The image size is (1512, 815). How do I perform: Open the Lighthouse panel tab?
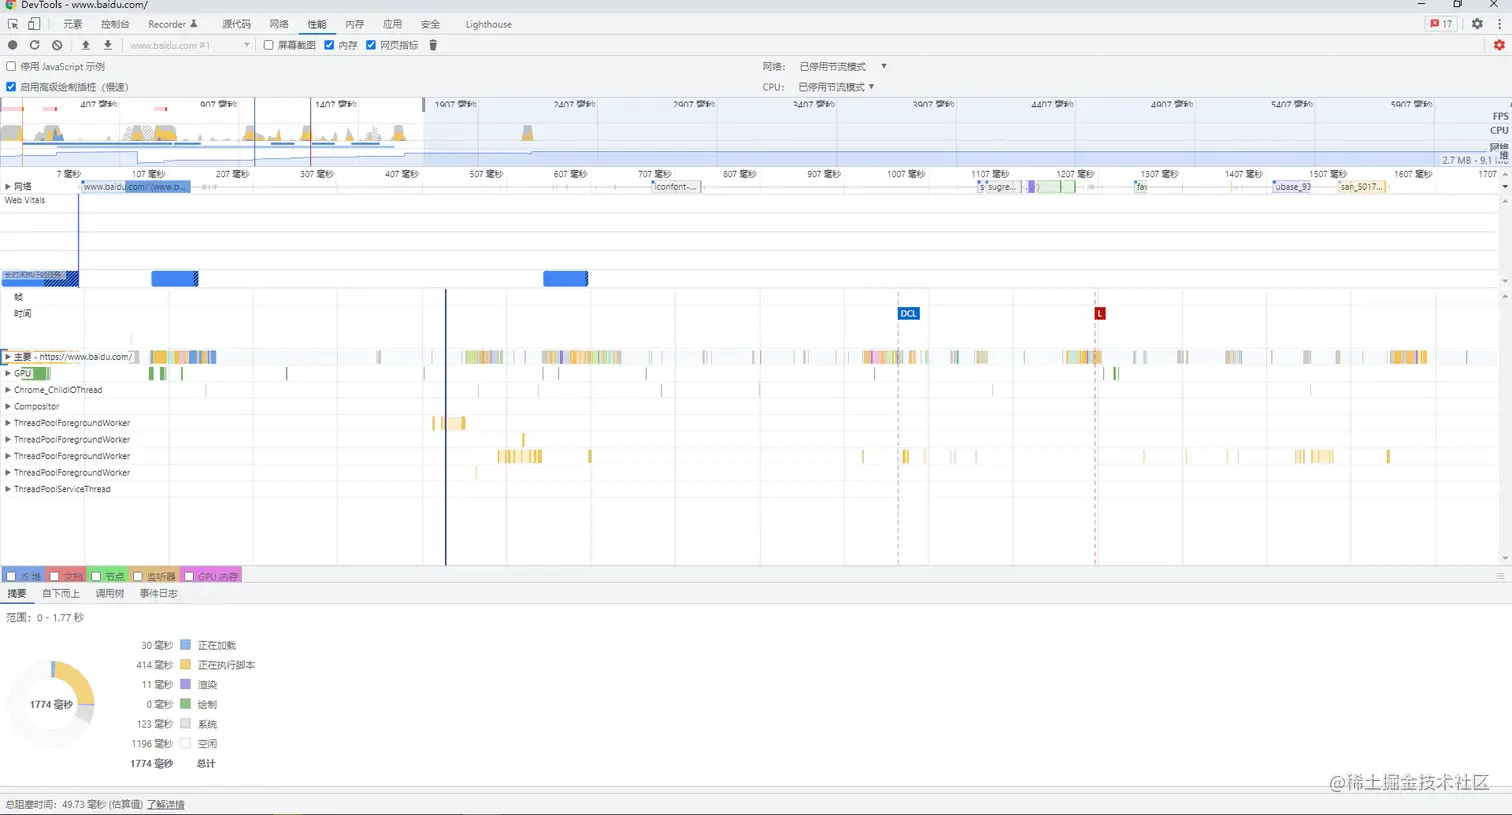pos(488,24)
